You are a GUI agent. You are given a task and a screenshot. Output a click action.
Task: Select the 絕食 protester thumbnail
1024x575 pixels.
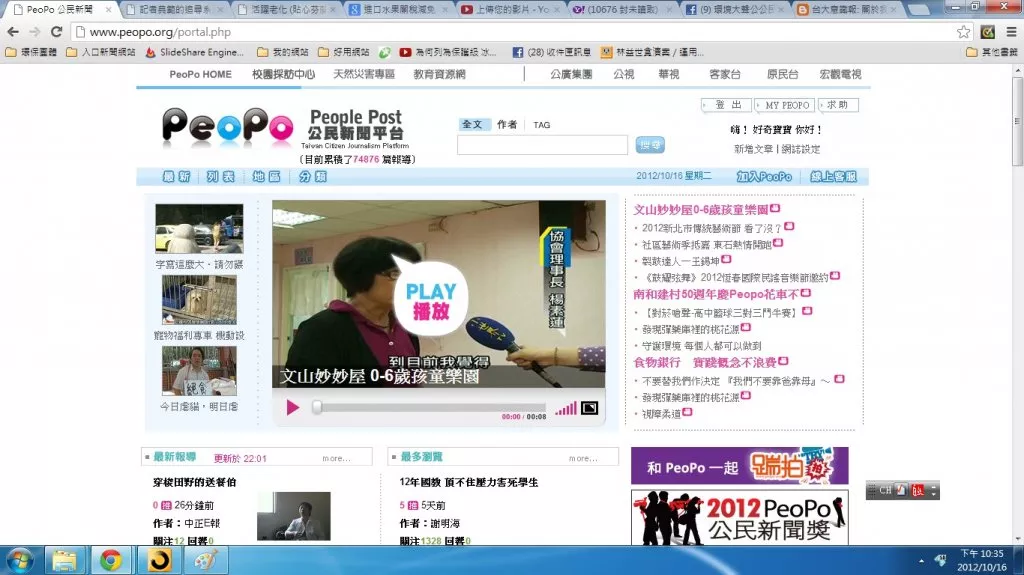point(199,370)
